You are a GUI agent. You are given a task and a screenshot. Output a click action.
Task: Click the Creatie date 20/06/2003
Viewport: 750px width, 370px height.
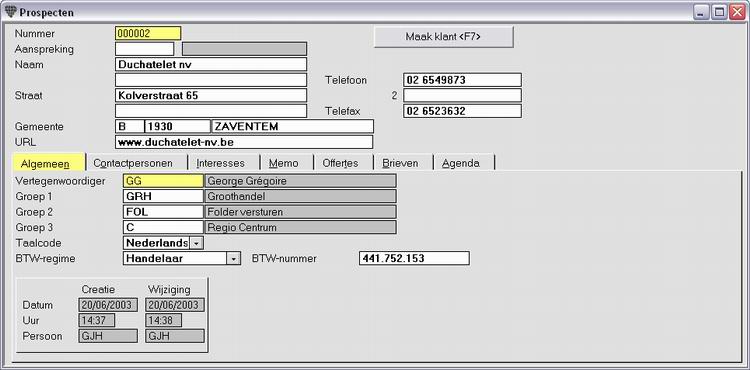108,305
